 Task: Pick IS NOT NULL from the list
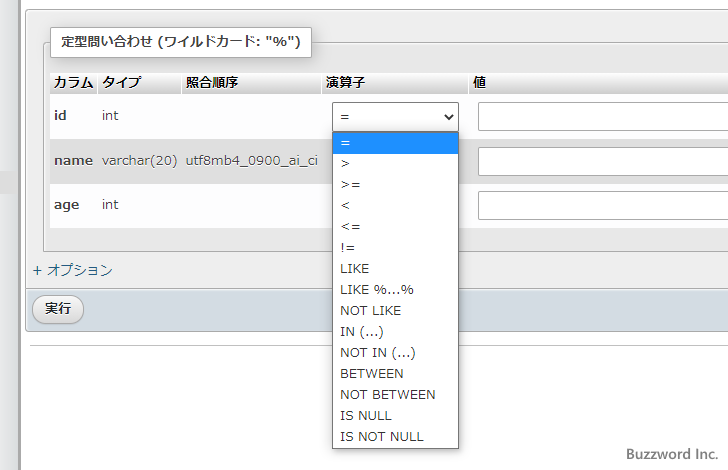pyautogui.click(x=395, y=437)
